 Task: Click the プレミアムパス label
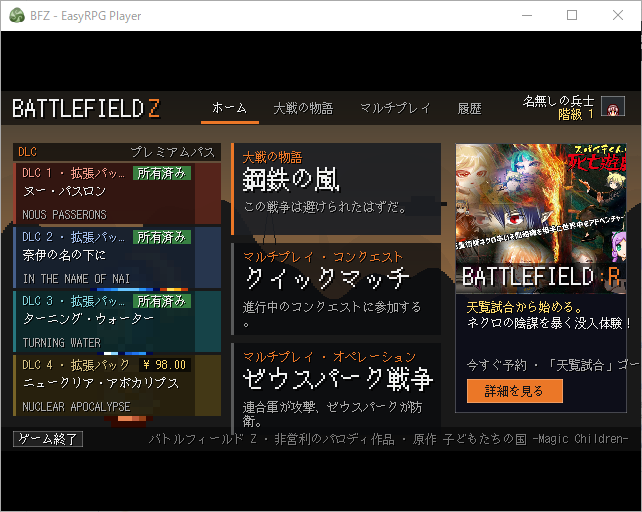tap(173, 152)
